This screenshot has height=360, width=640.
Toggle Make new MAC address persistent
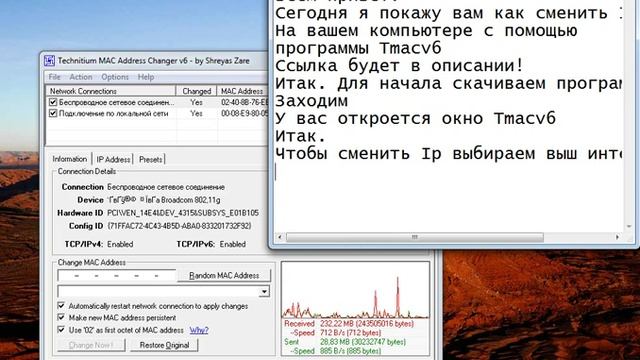pyautogui.click(x=61, y=317)
